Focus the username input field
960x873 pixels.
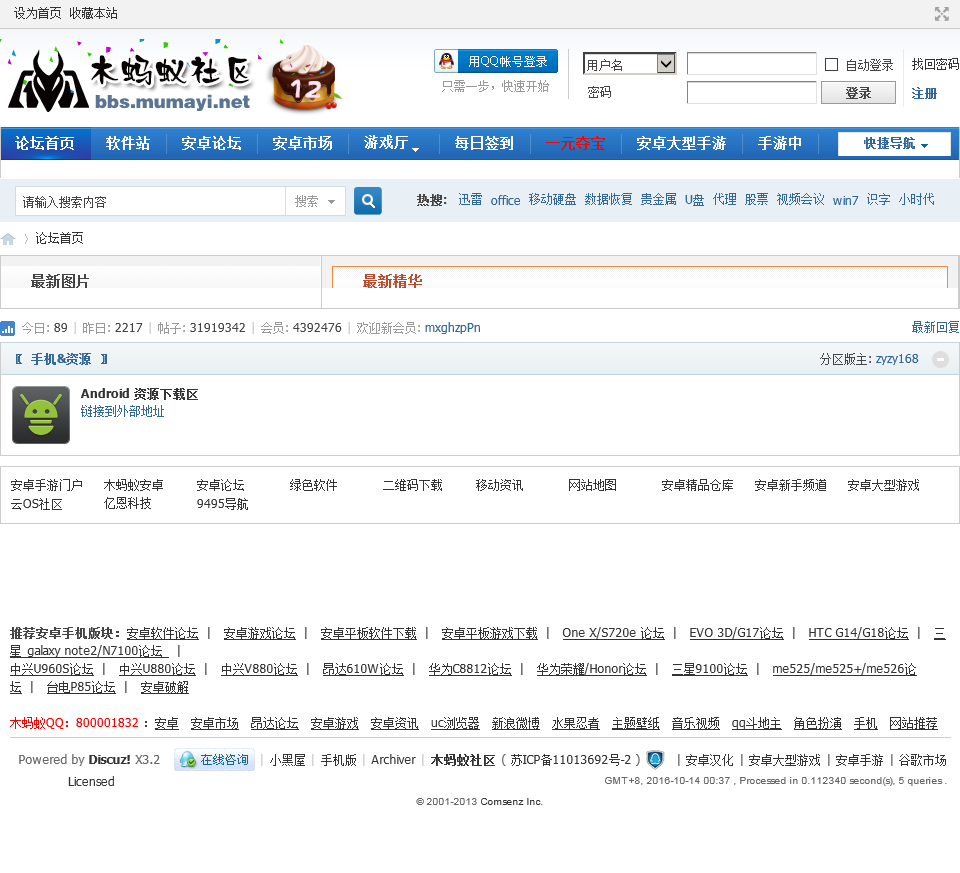click(751, 63)
